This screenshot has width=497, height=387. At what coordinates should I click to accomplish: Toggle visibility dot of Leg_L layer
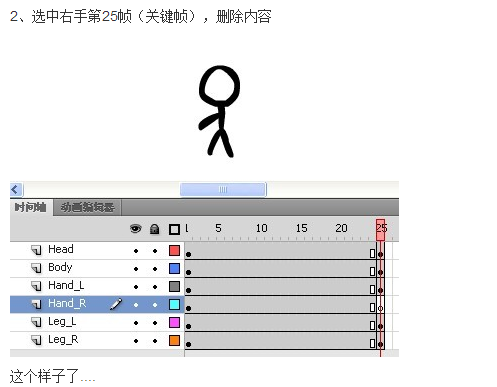point(136,323)
